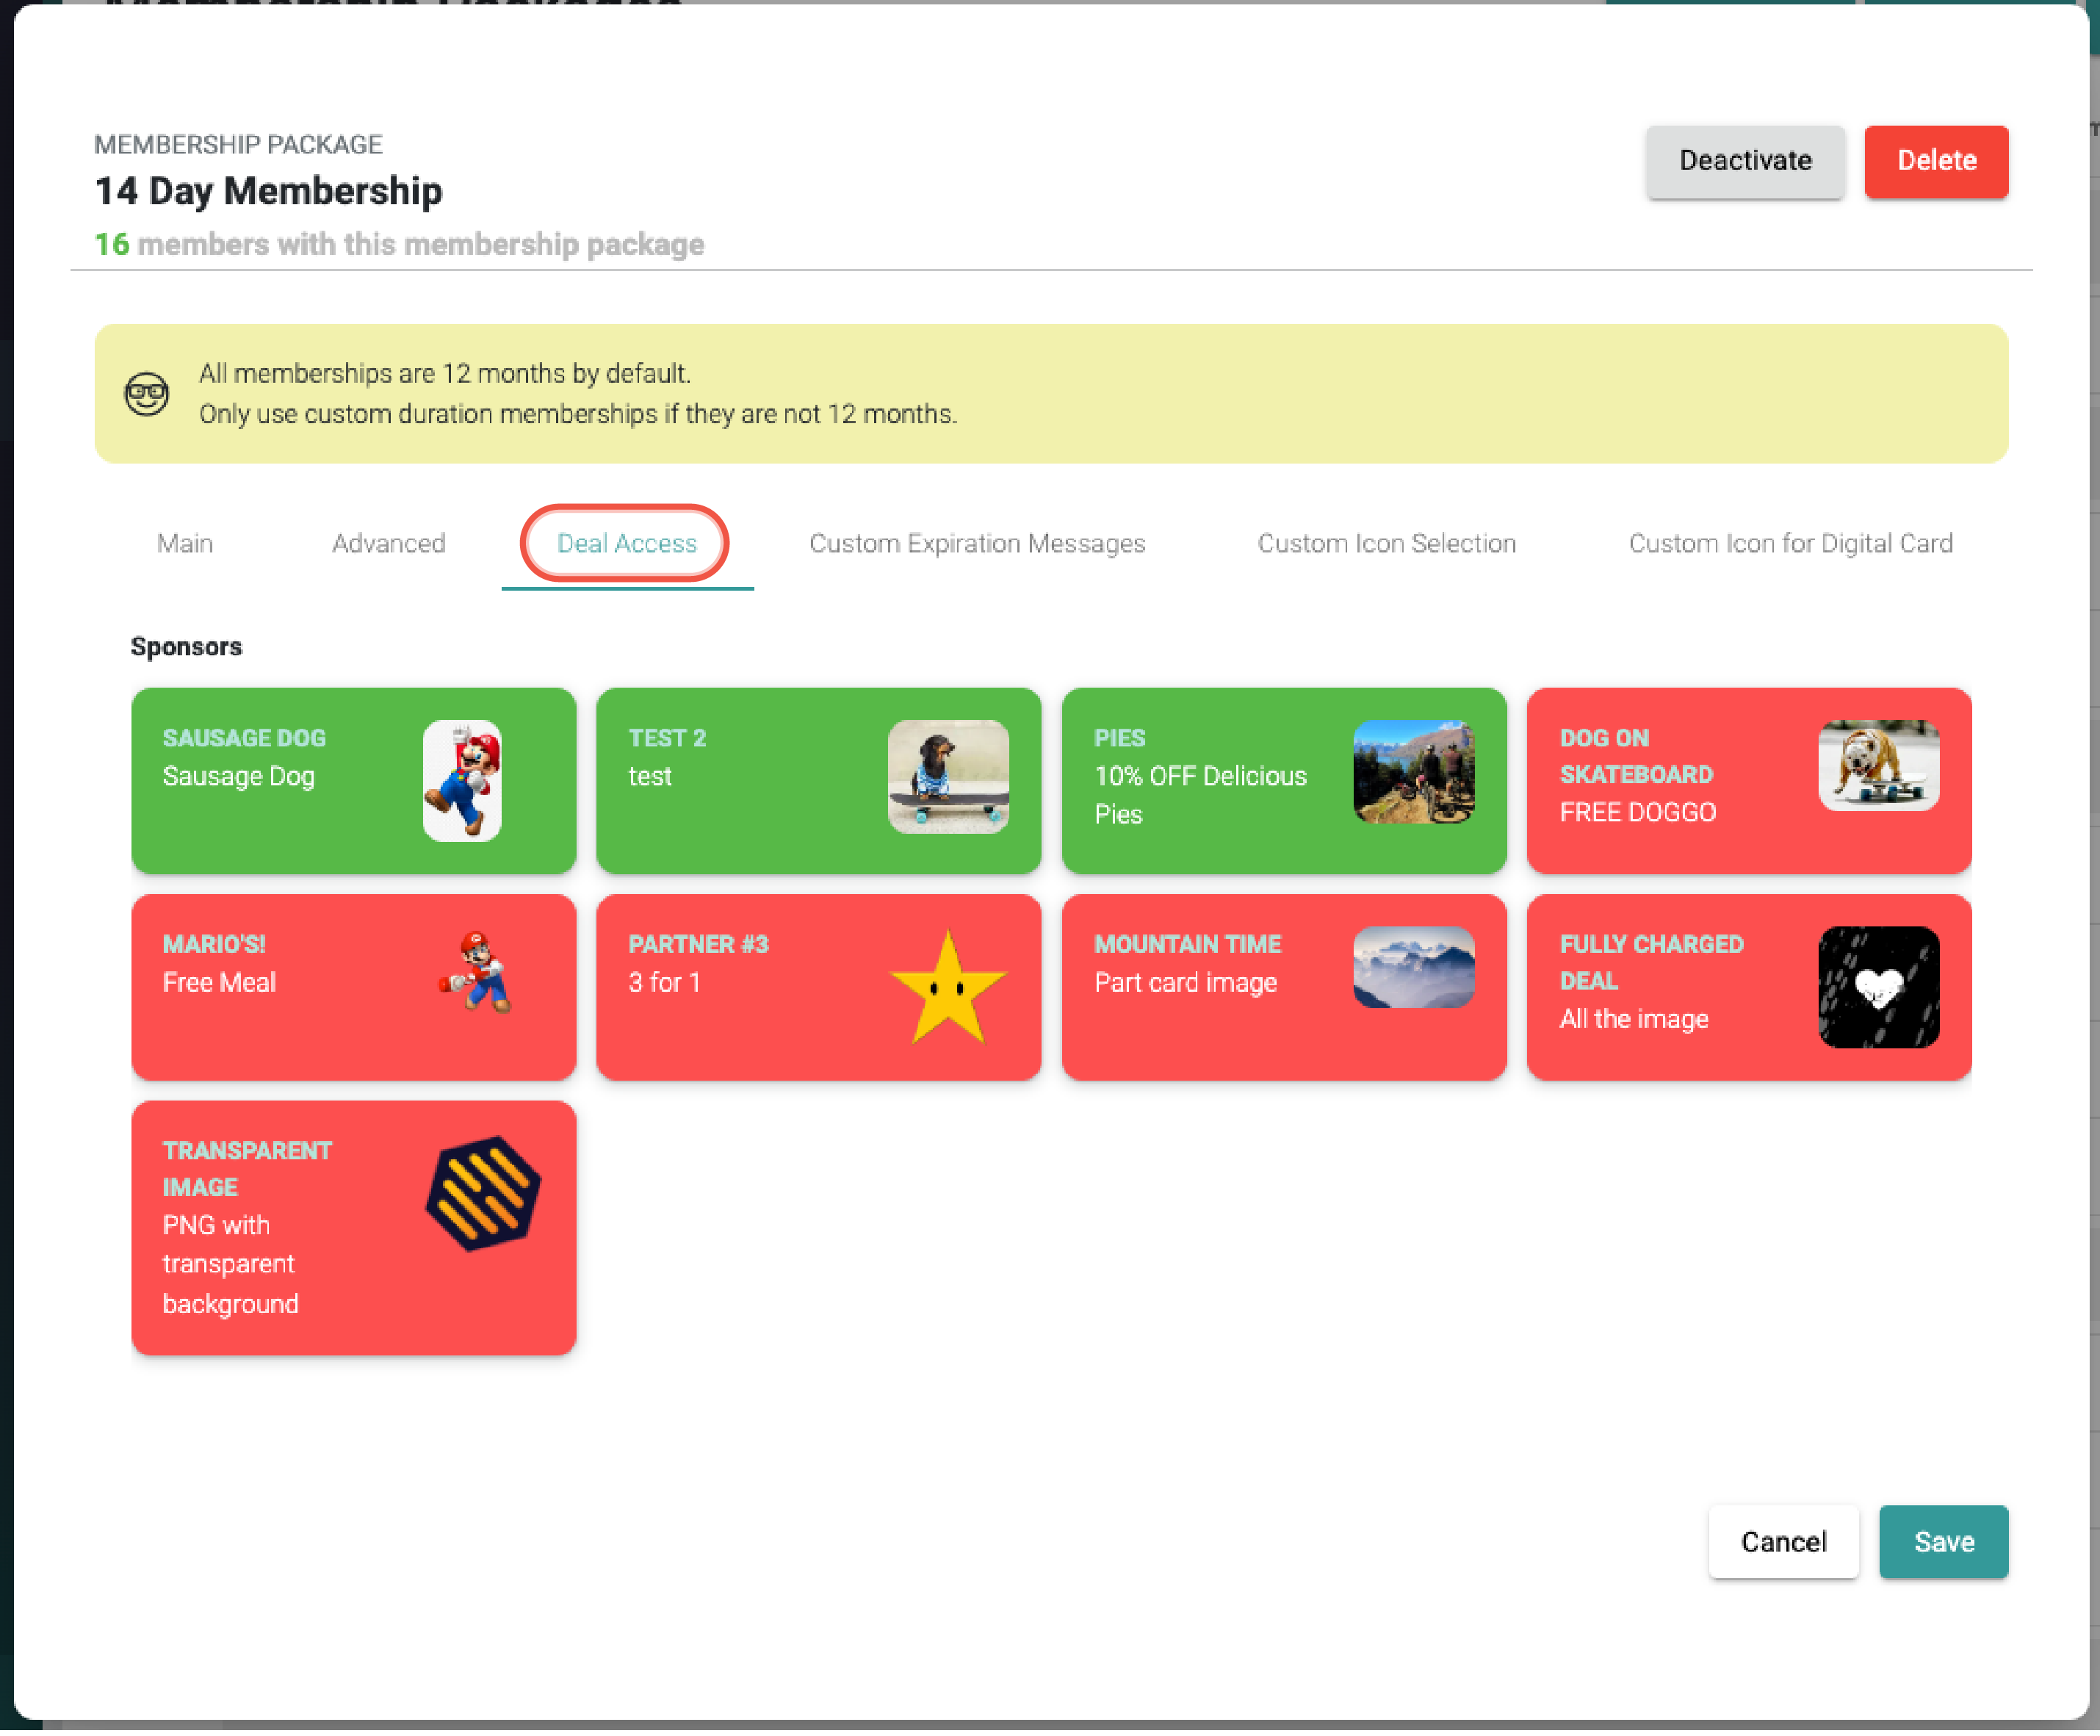Click '3 for 1' deal text

[x=664, y=982]
